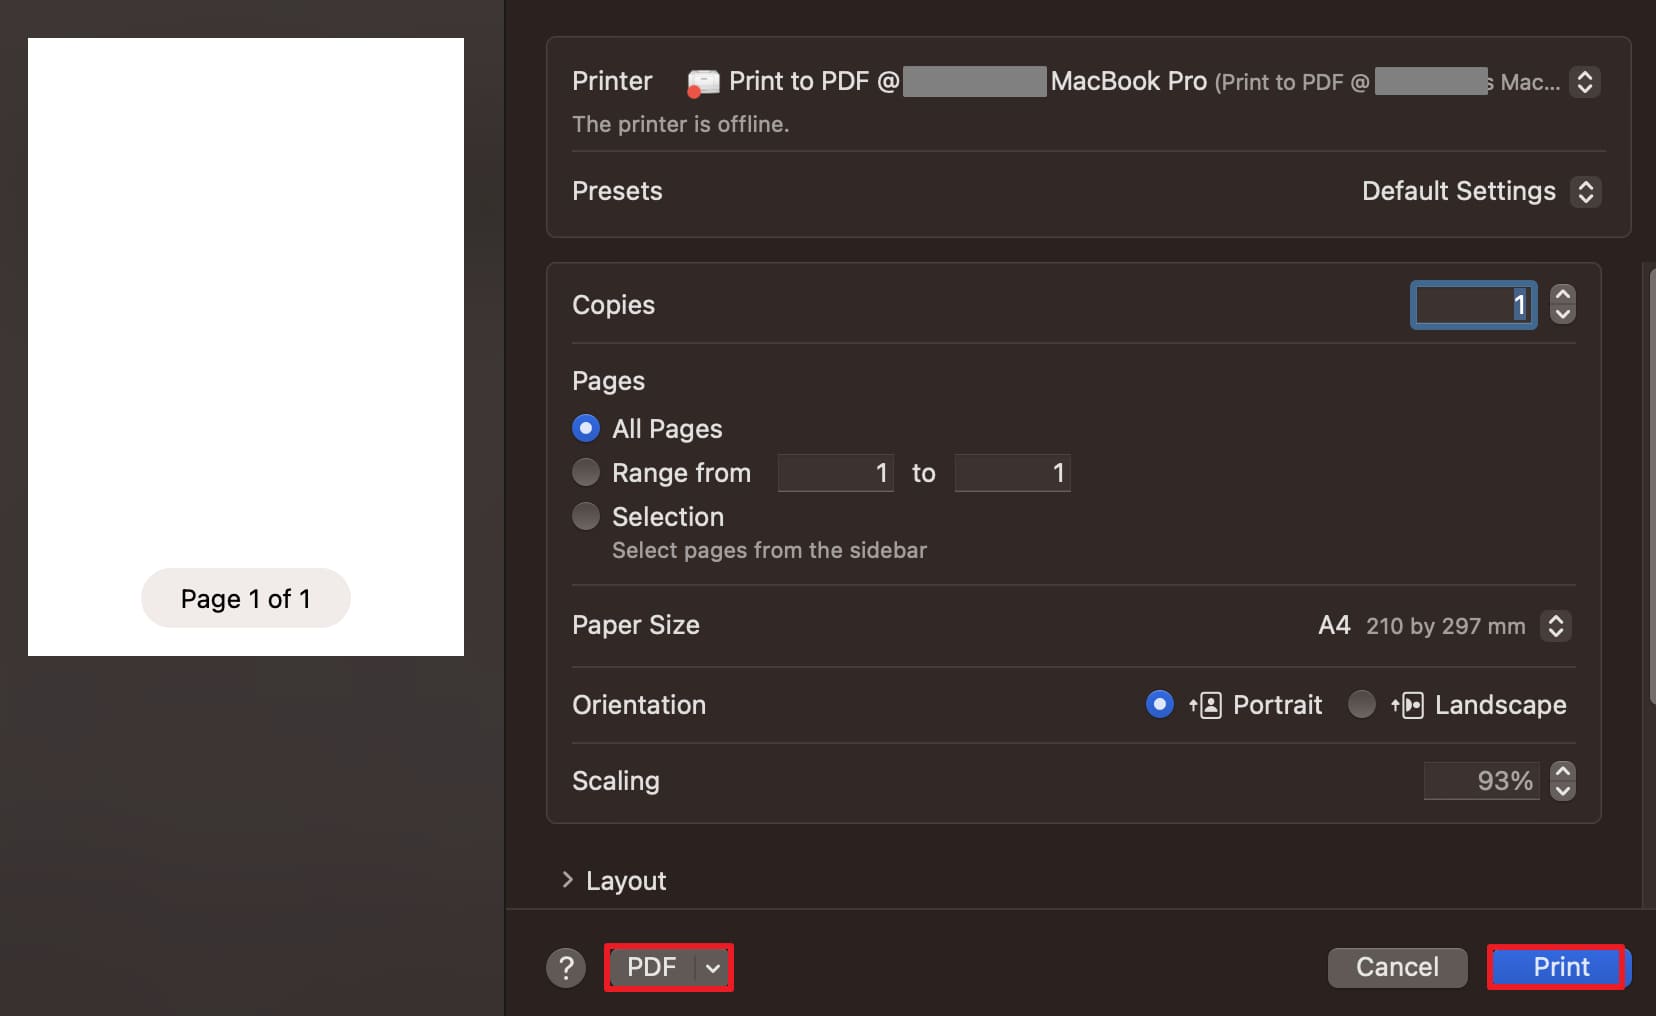Open the Printer selection dropdown

1585,81
